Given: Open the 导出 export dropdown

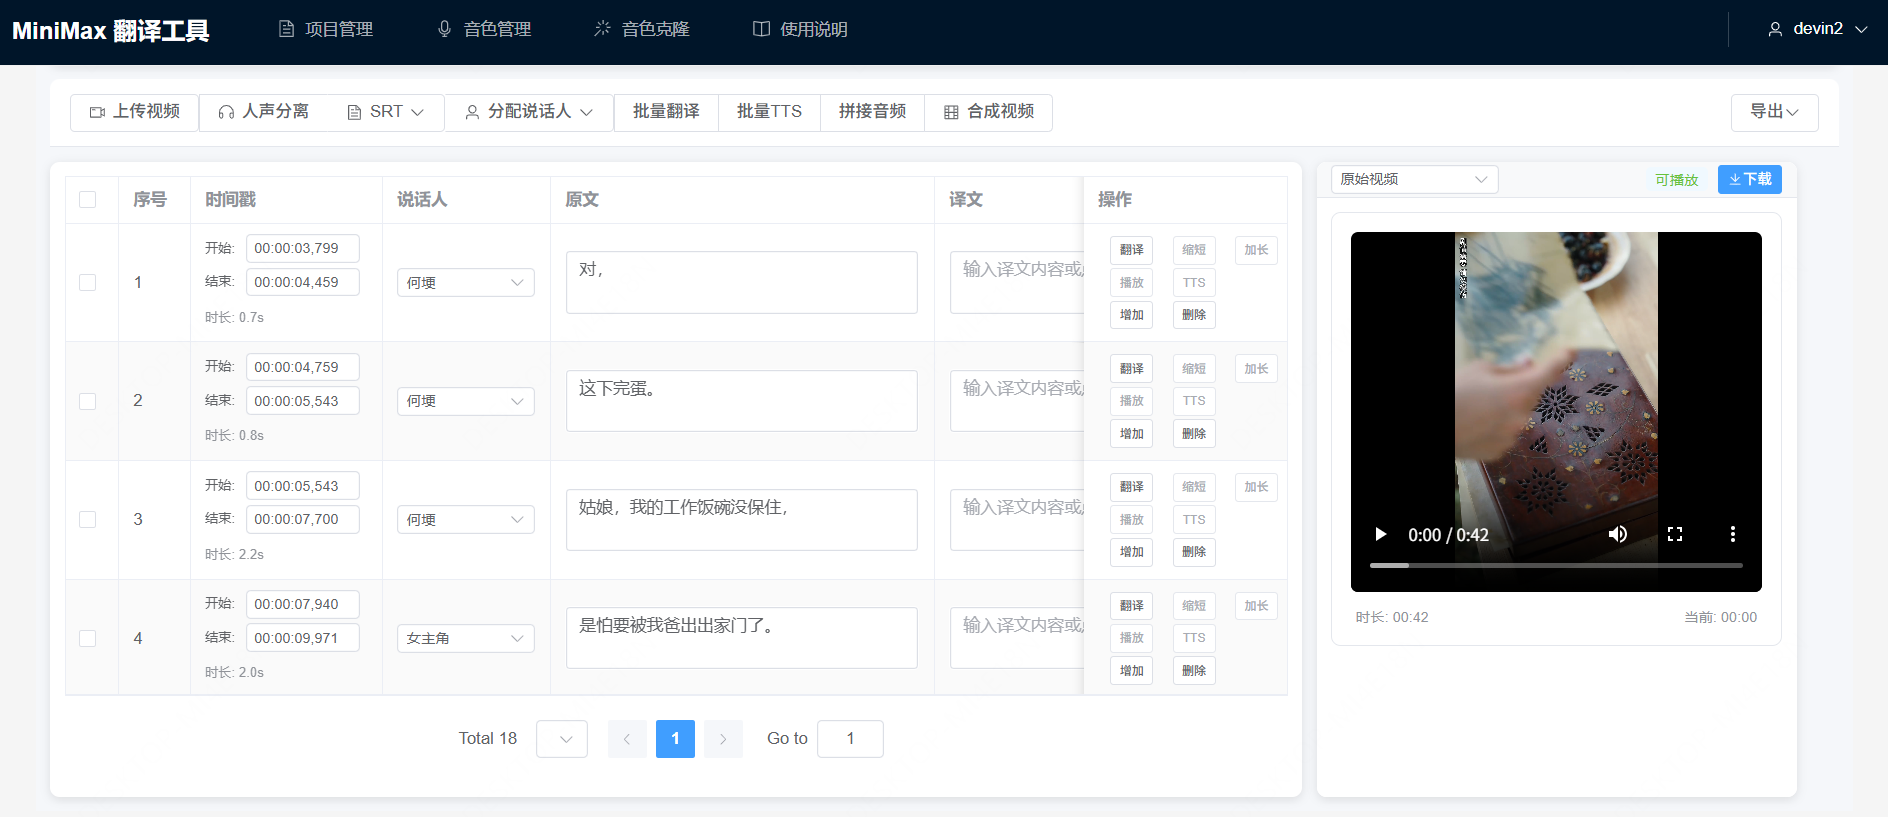Looking at the screenshot, I should tap(1774, 112).
